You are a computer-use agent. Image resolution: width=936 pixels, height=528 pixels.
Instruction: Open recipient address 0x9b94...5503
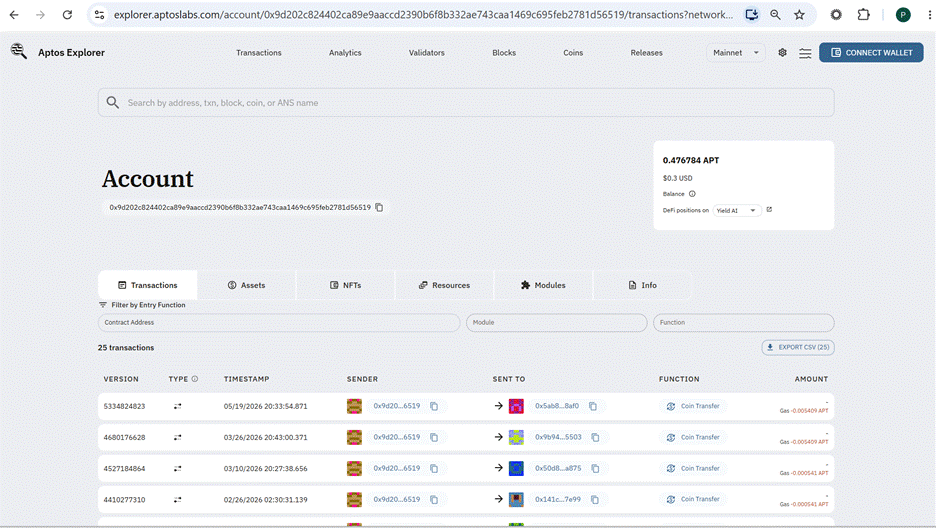(558, 437)
